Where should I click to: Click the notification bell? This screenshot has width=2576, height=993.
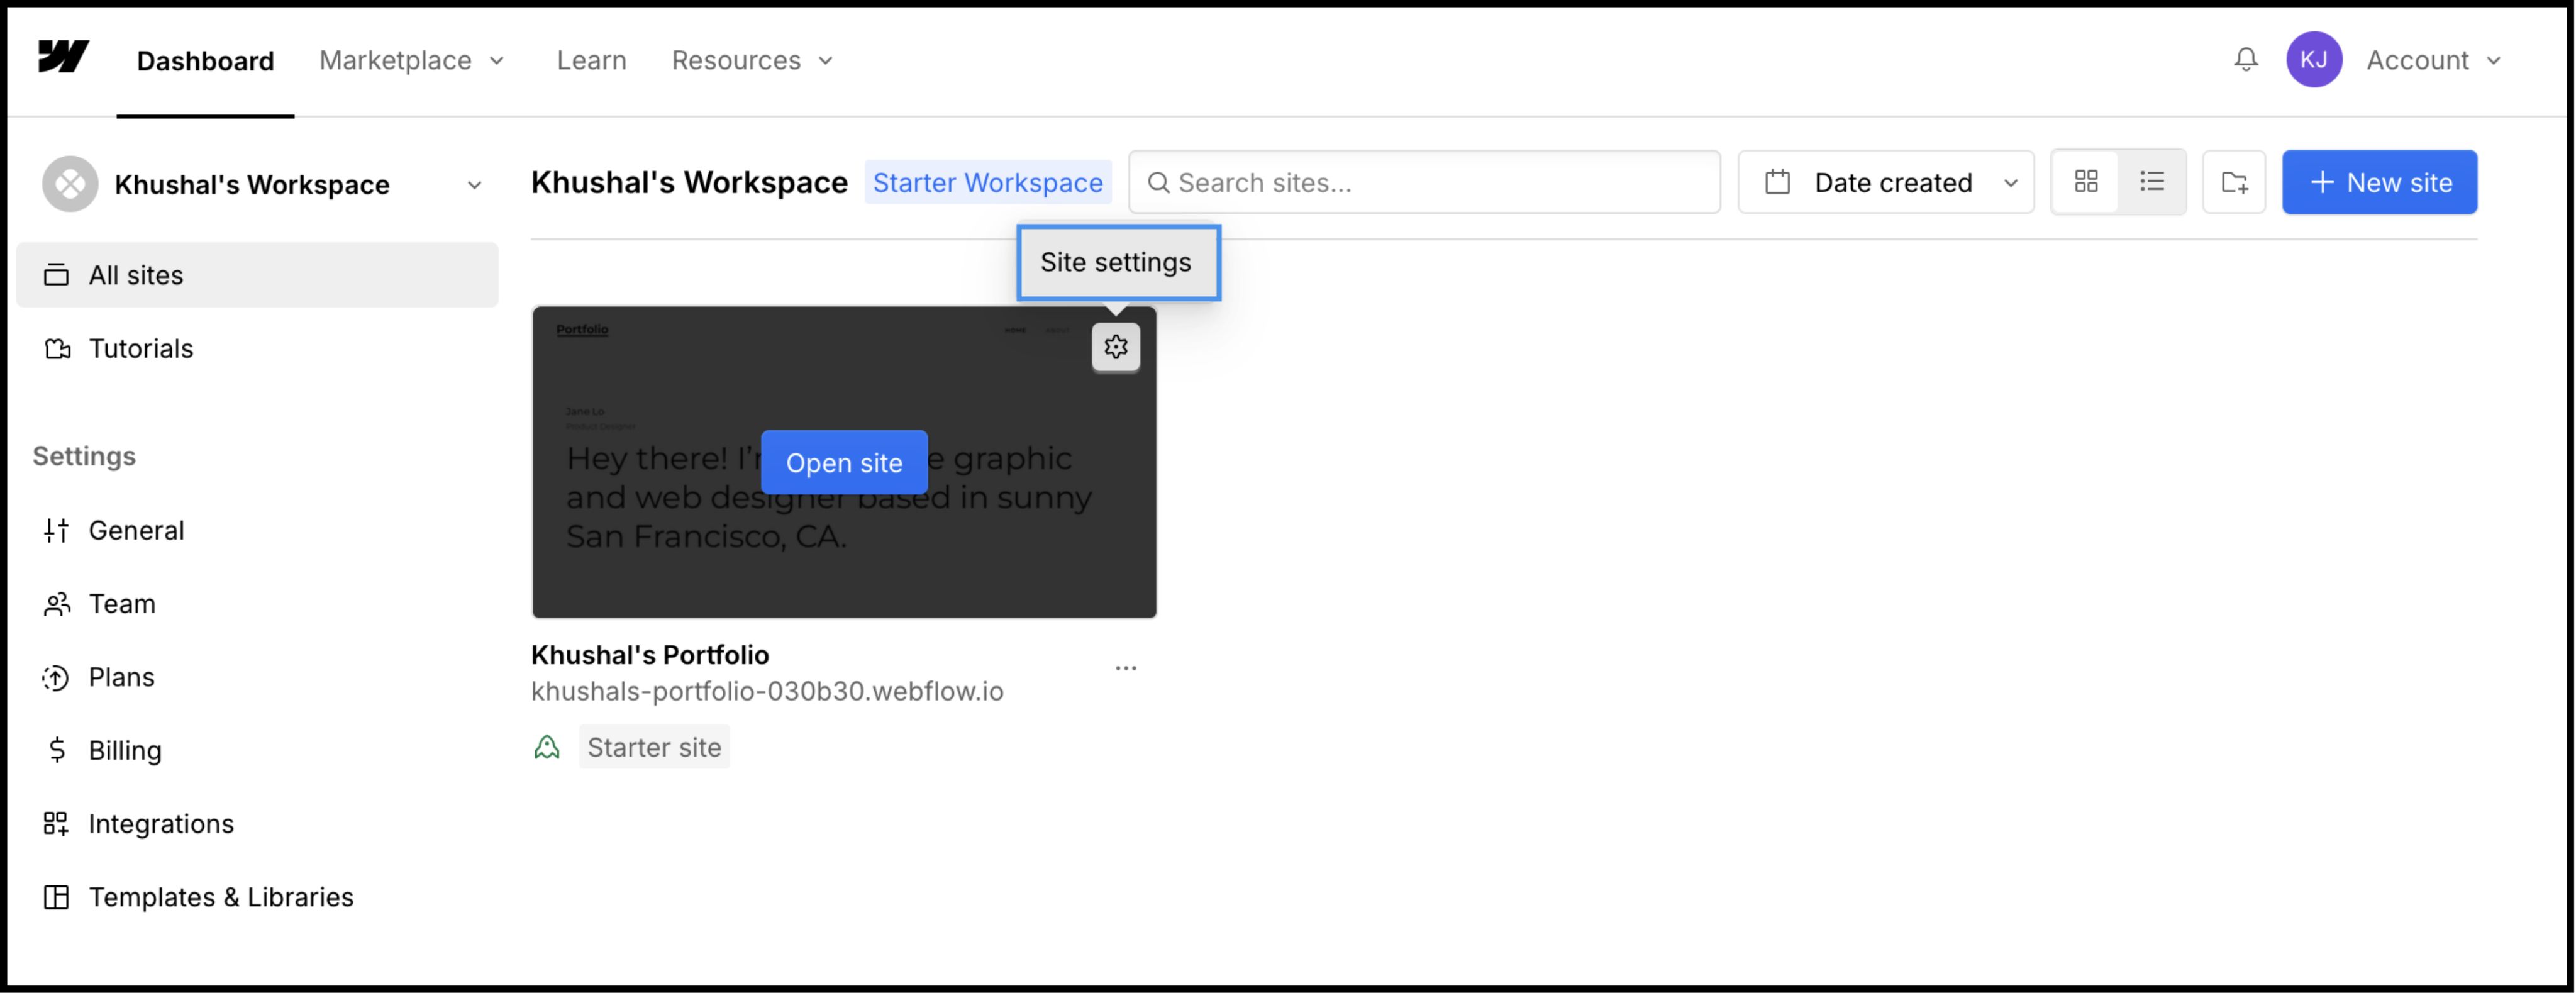tap(2246, 60)
